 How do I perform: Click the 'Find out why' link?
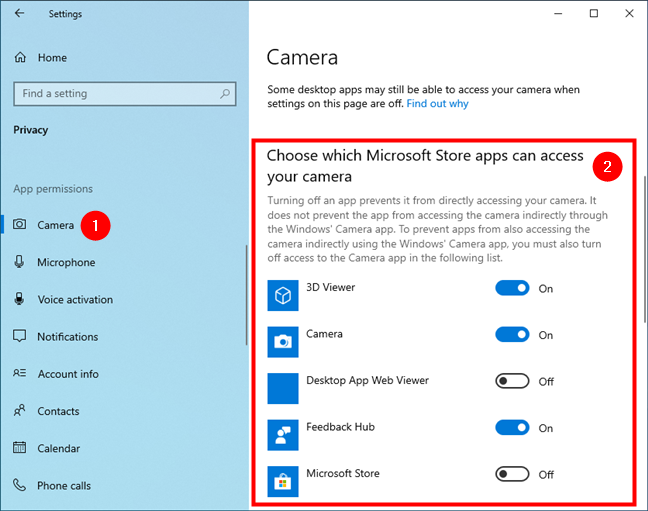point(437,103)
